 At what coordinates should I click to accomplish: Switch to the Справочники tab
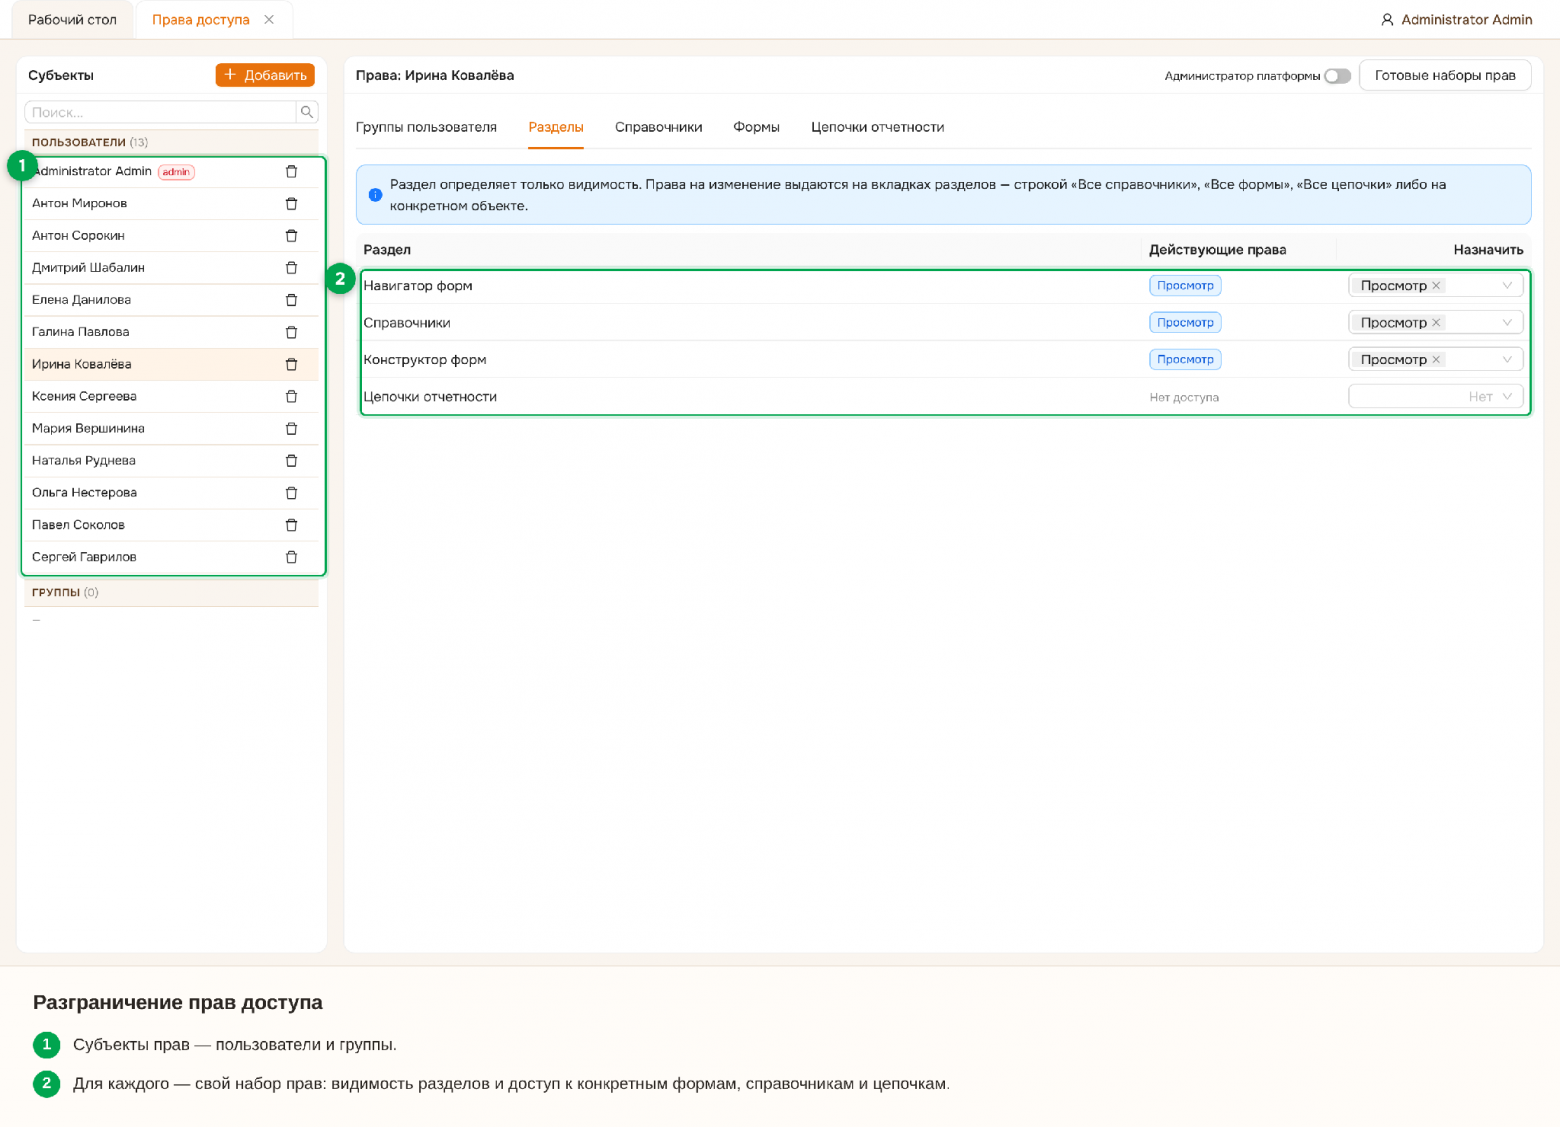tap(658, 127)
